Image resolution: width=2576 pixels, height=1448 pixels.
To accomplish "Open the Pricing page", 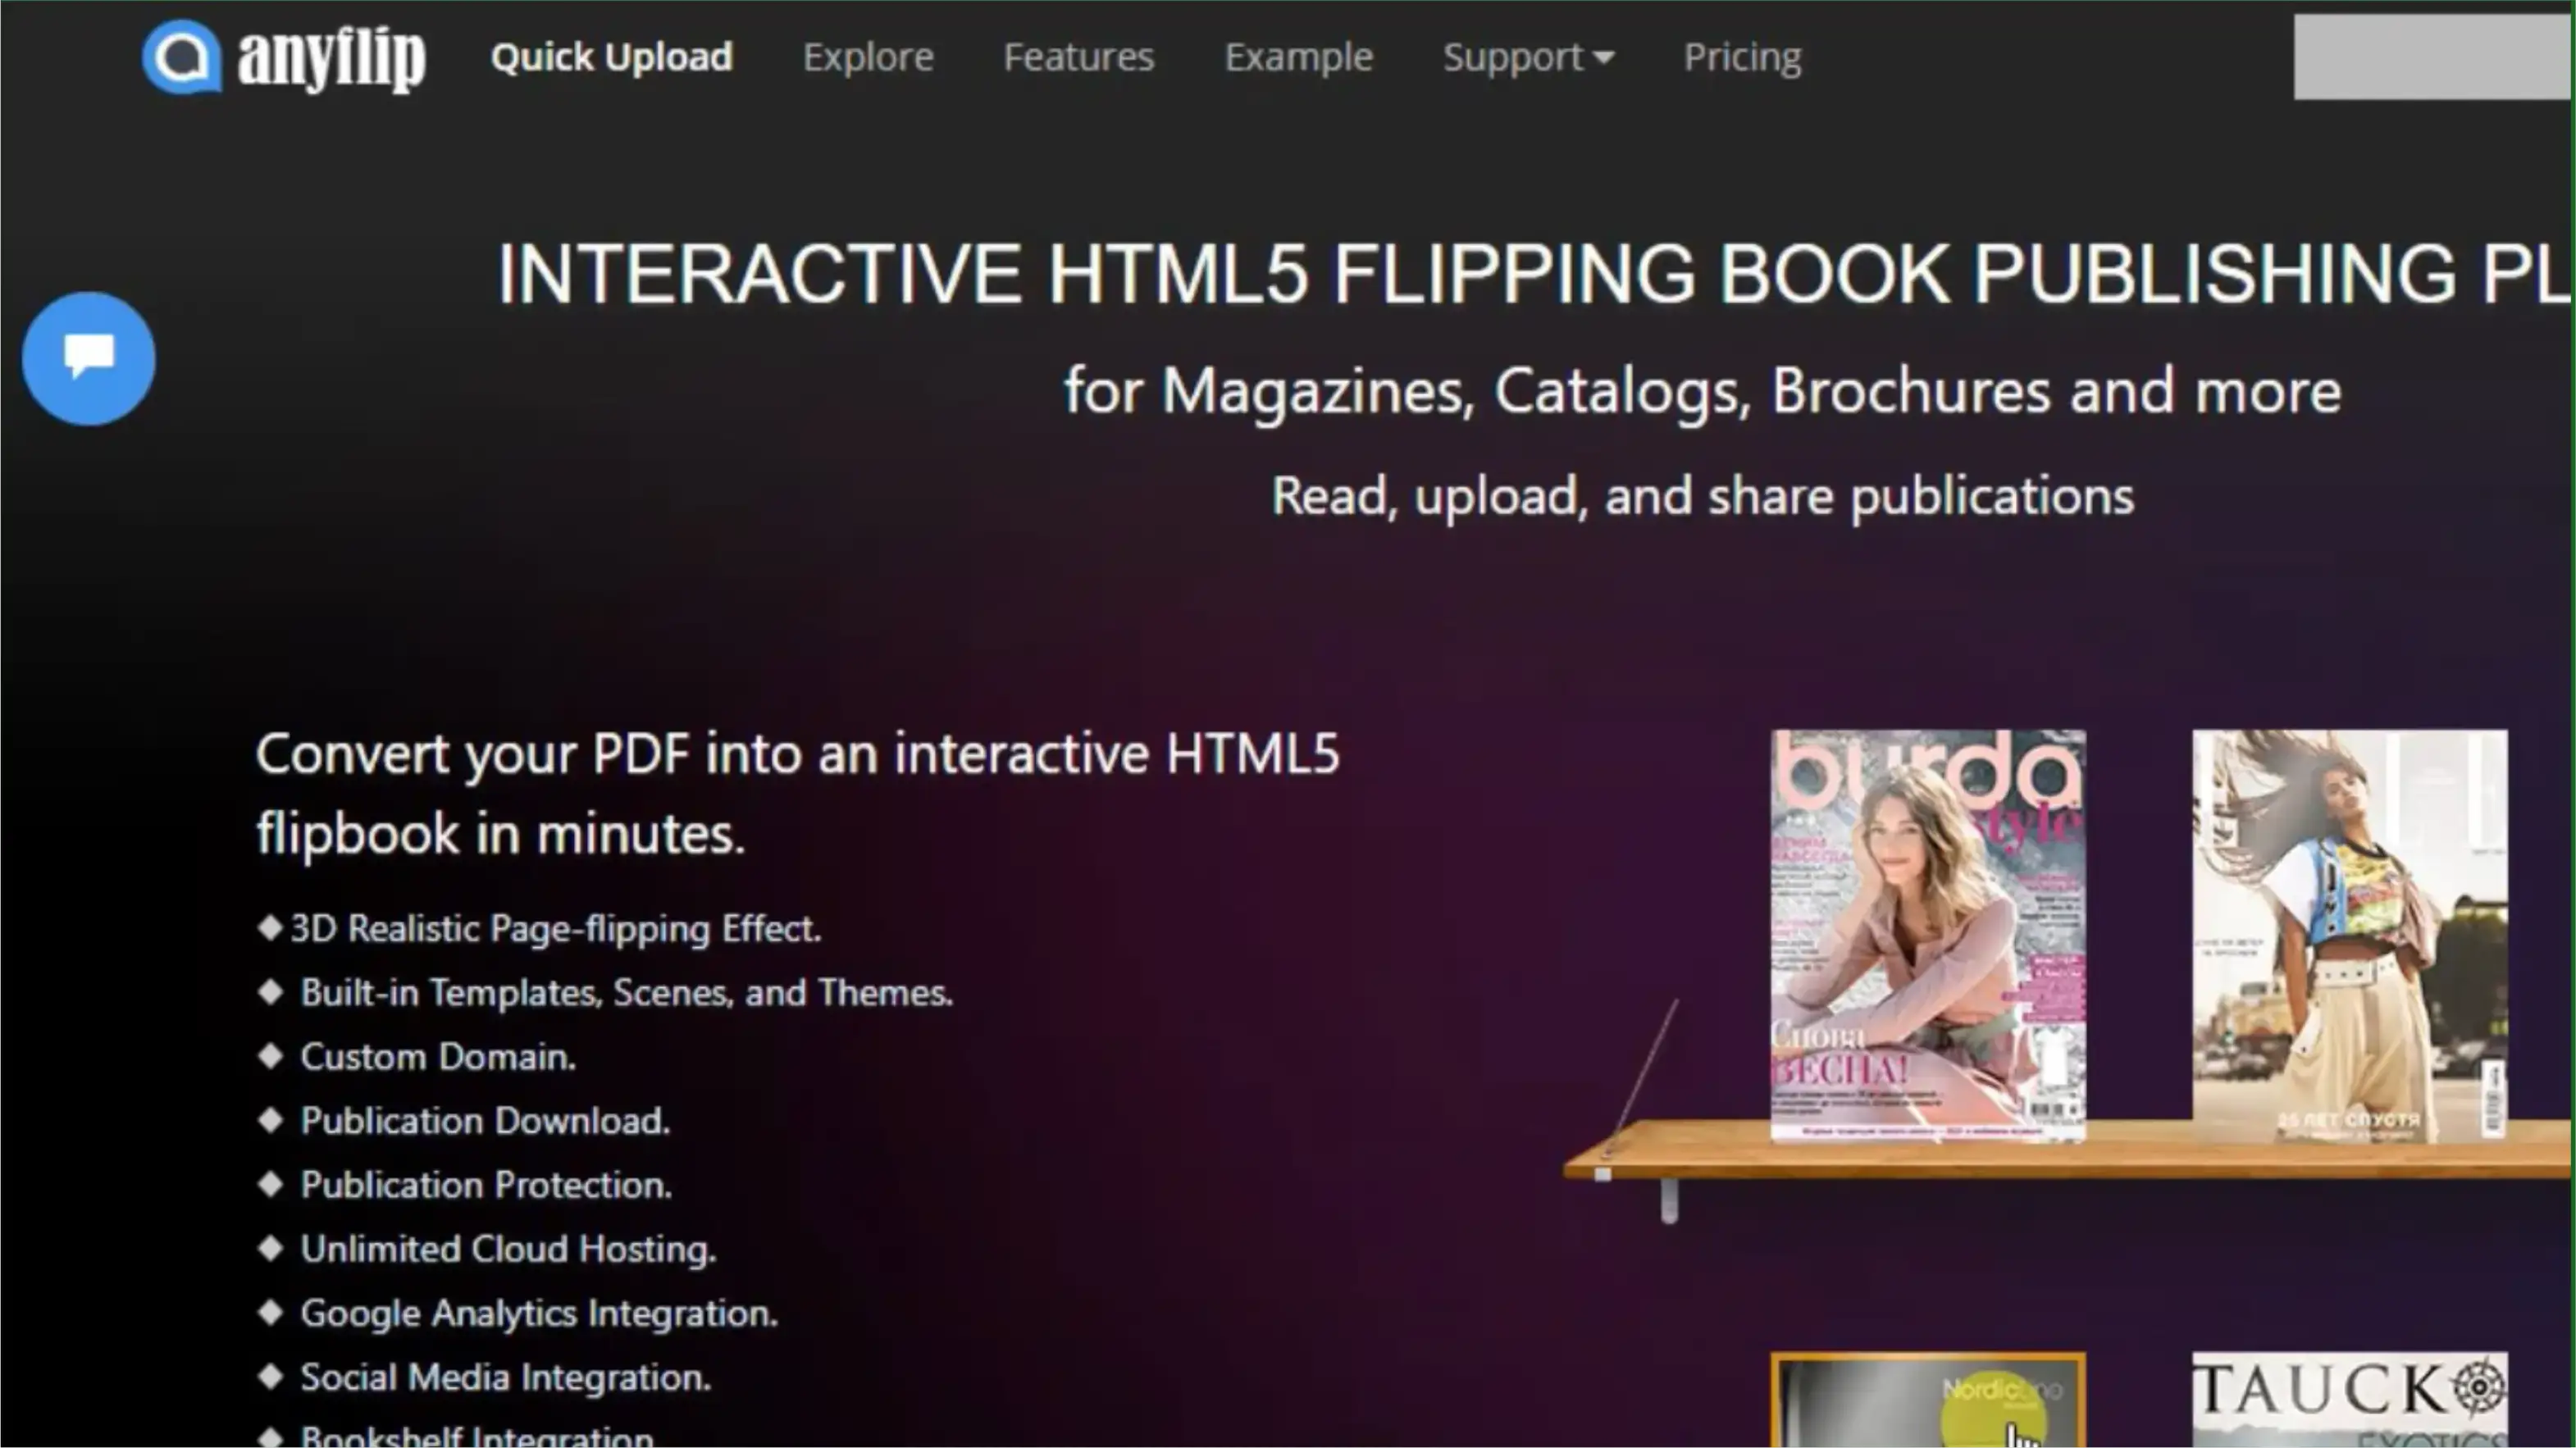I will pyautogui.click(x=1742, y=57).
